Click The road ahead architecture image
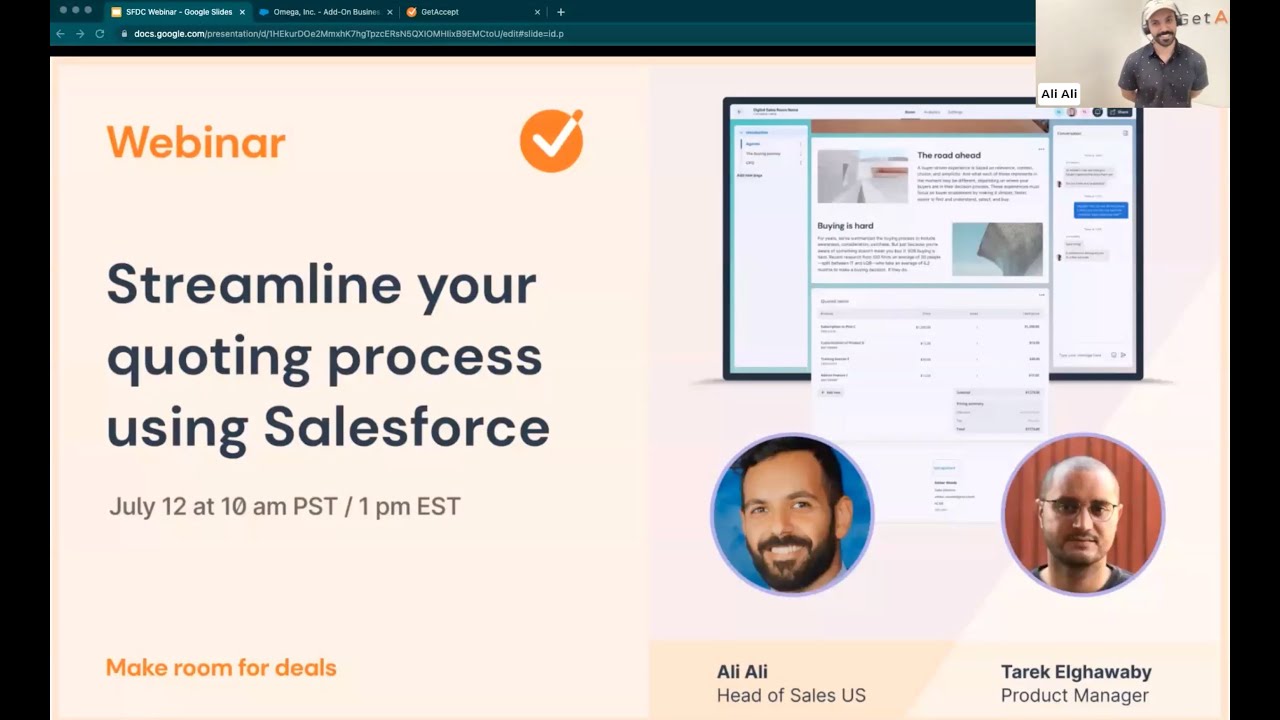 coord(863,176)
